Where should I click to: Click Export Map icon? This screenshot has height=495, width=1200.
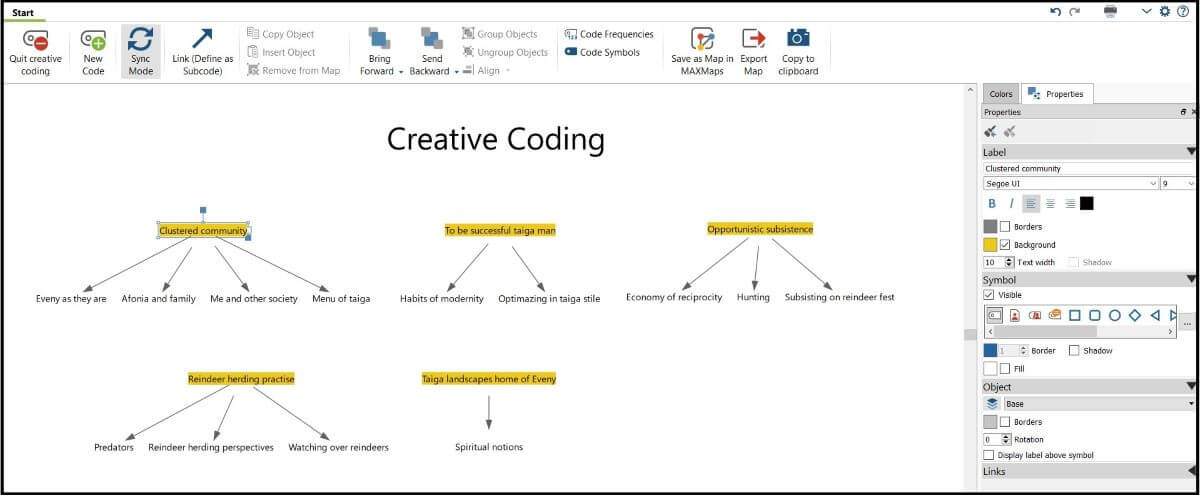[753, 38]
